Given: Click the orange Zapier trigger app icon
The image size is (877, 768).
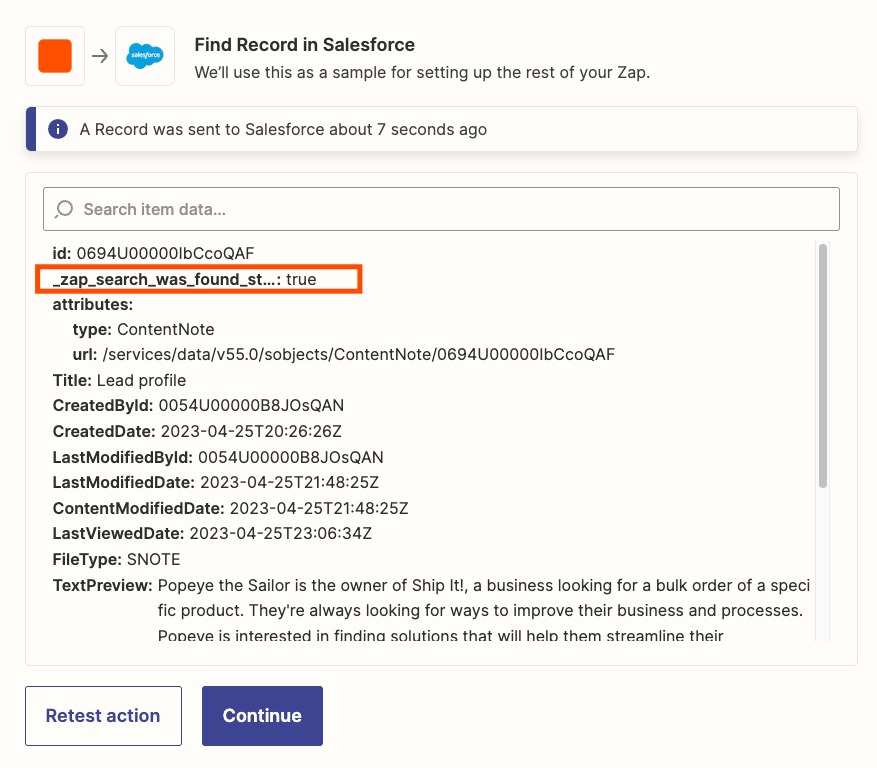Looking at the screenshot, I should [x=55, y=56].
